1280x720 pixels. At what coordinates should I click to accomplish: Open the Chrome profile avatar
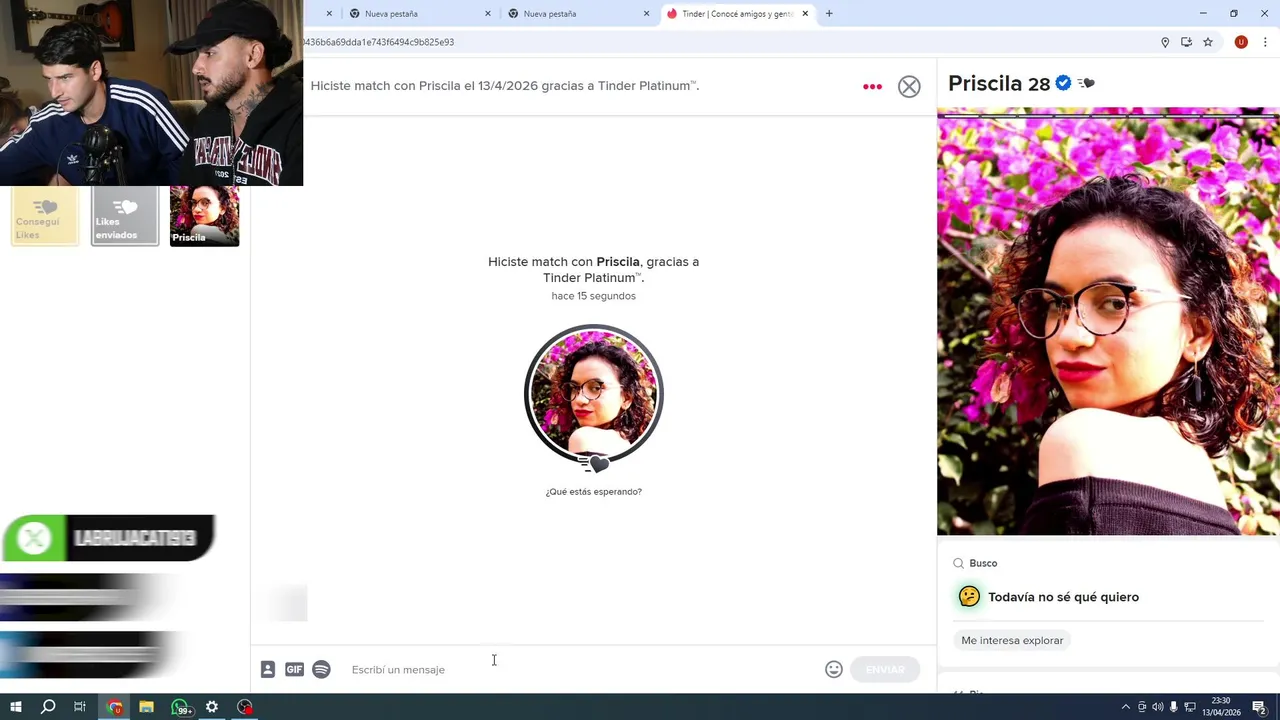[1241, 42]
